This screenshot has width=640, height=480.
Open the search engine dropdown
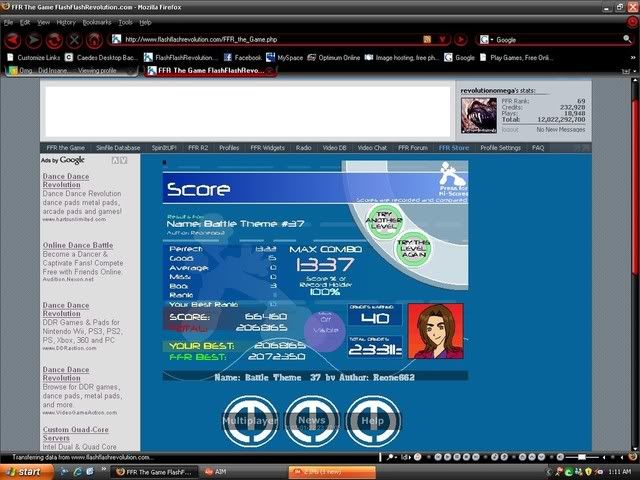click(487, 40)
